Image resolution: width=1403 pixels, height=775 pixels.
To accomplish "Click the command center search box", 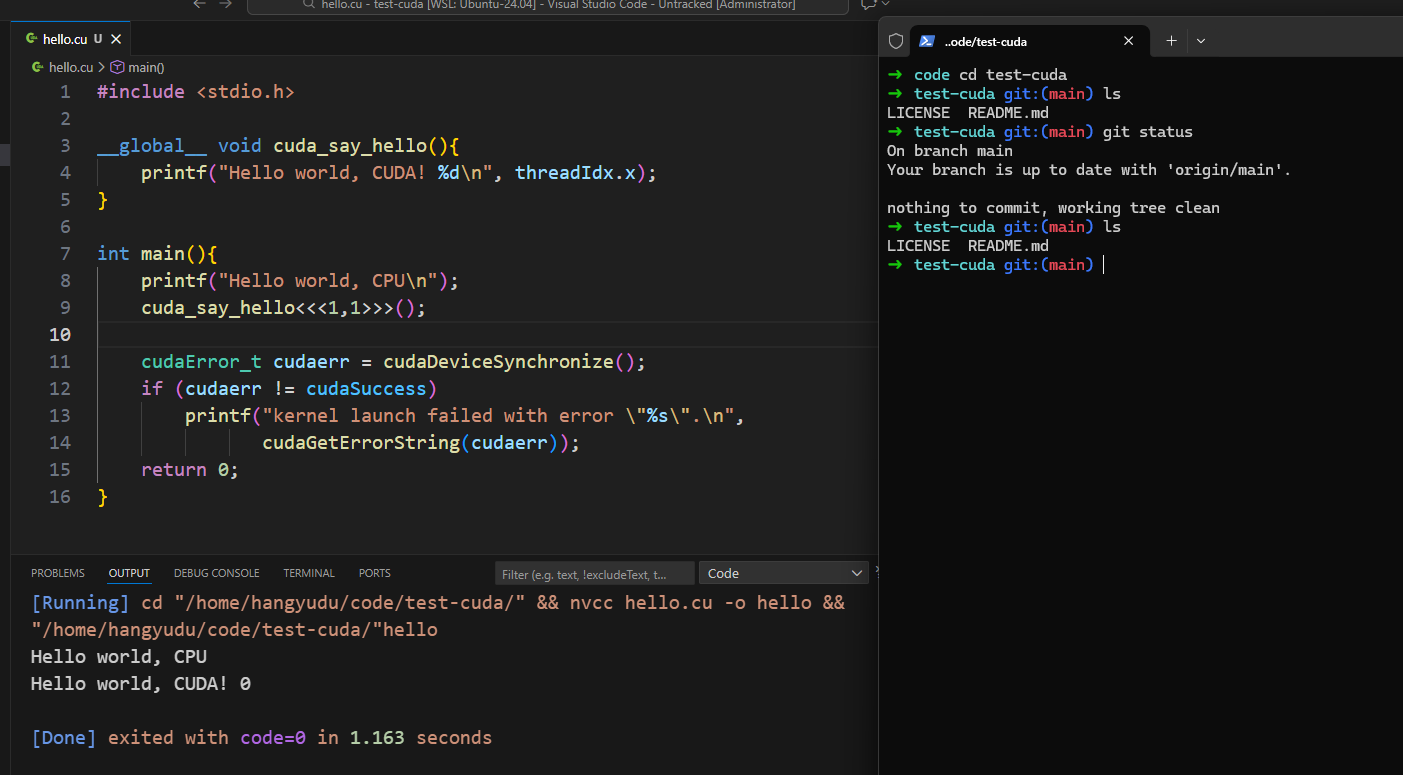I will point(548,5).
